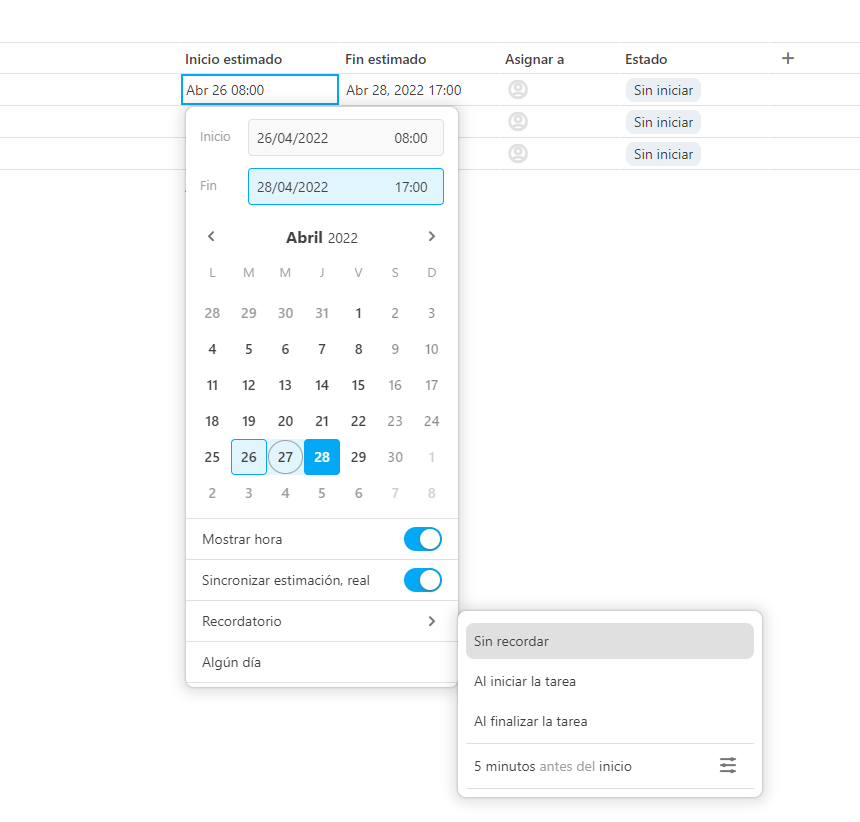Screen dimensions: 860x822
Task: Add a new column with the plus icon
Action: pyautogui.click(x=788, y=58)
